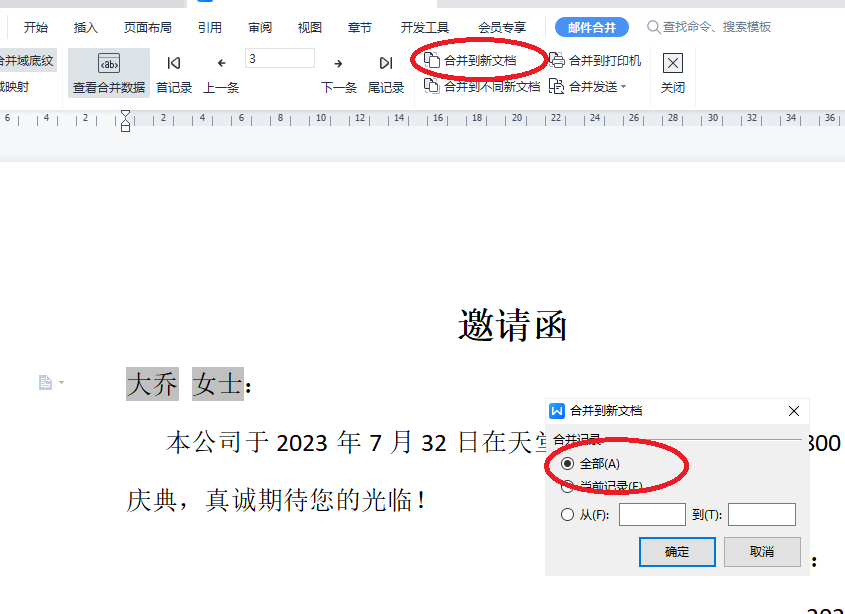Click 合并到新文档 in the ribbon
Image resolution: width=845 pixels, height=614 pixels.
tap(470, 60)
